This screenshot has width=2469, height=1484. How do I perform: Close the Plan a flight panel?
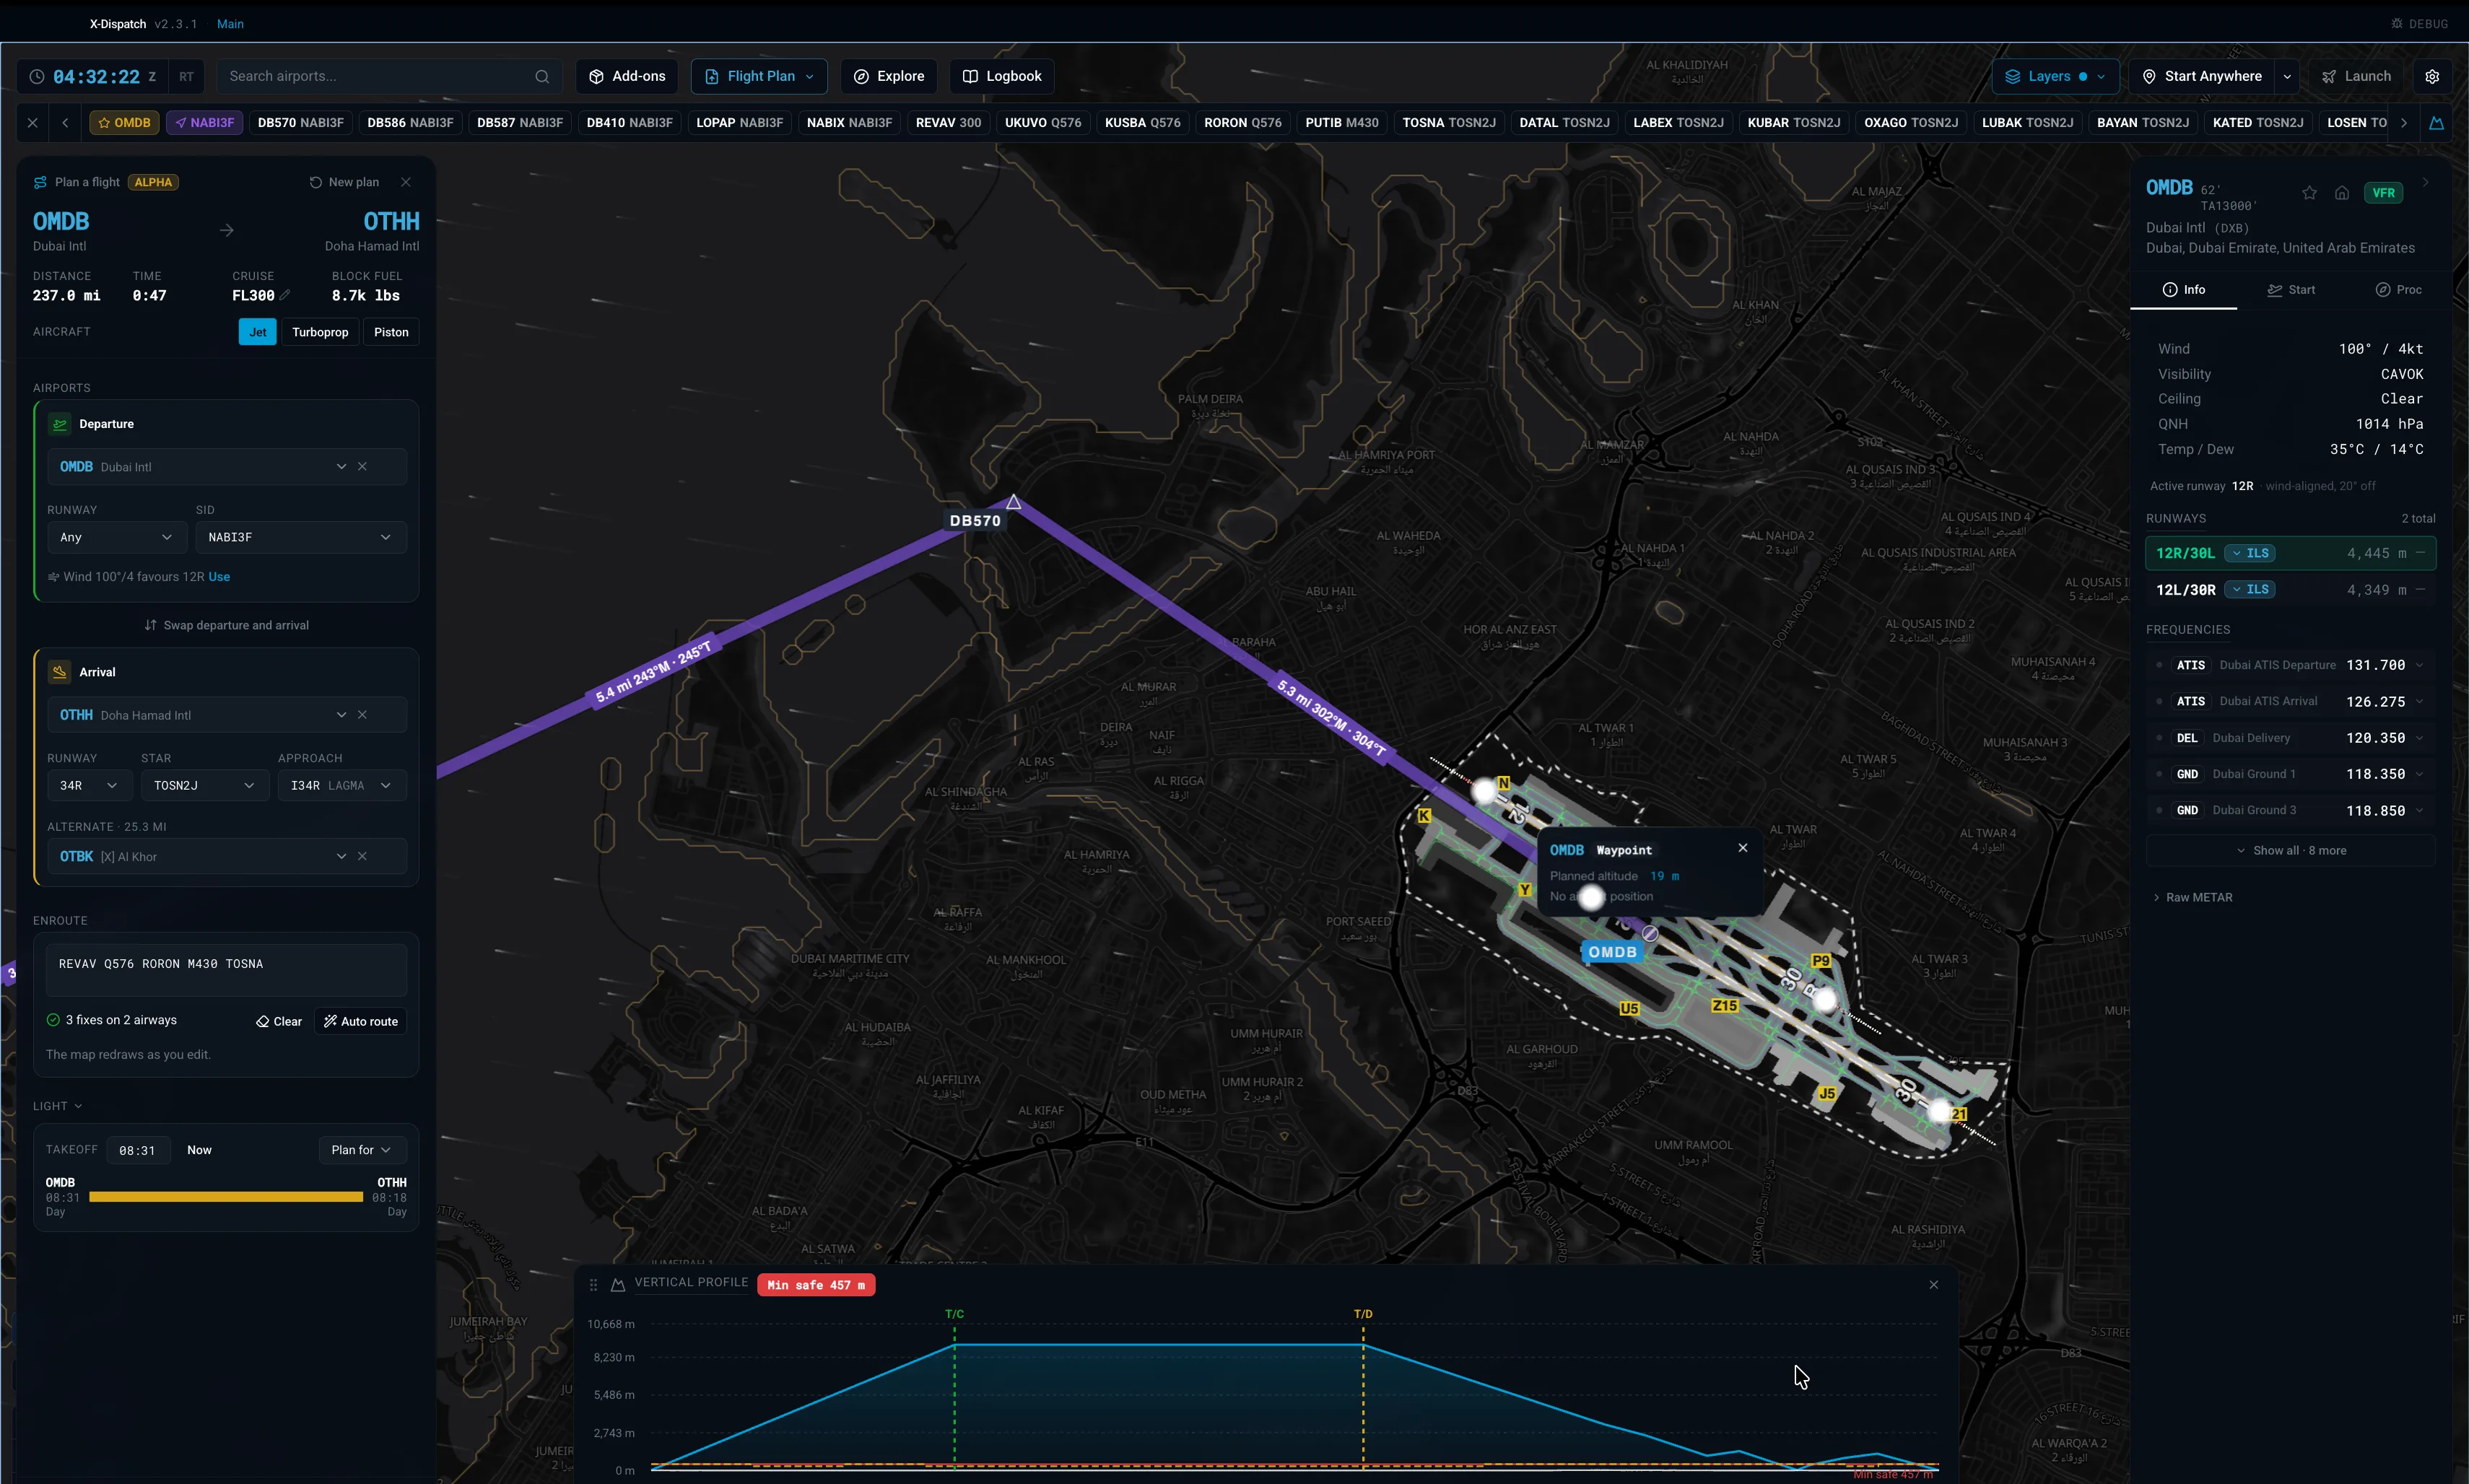406,182
